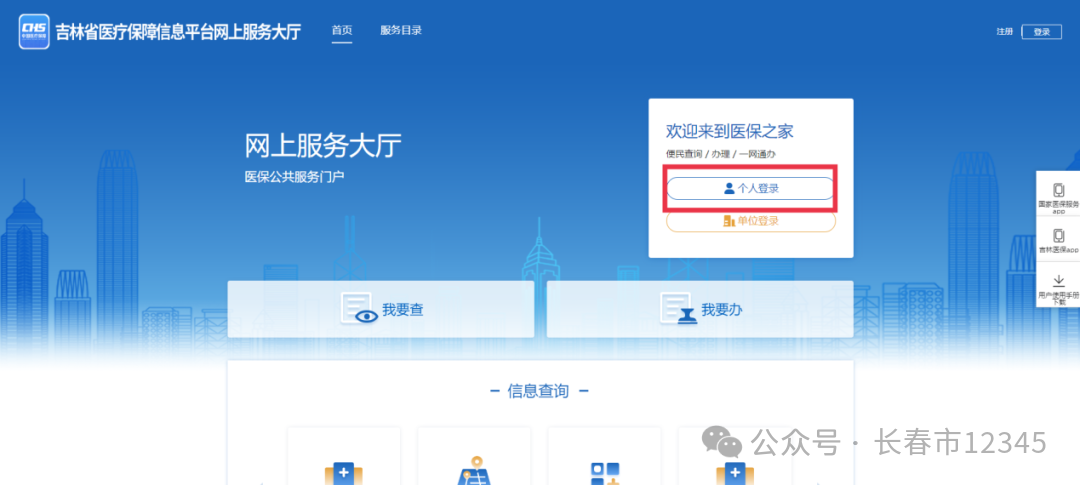Open the 我要办 service panel
The height and width of the screenshot is (485, 1080).
coord(700,309)
